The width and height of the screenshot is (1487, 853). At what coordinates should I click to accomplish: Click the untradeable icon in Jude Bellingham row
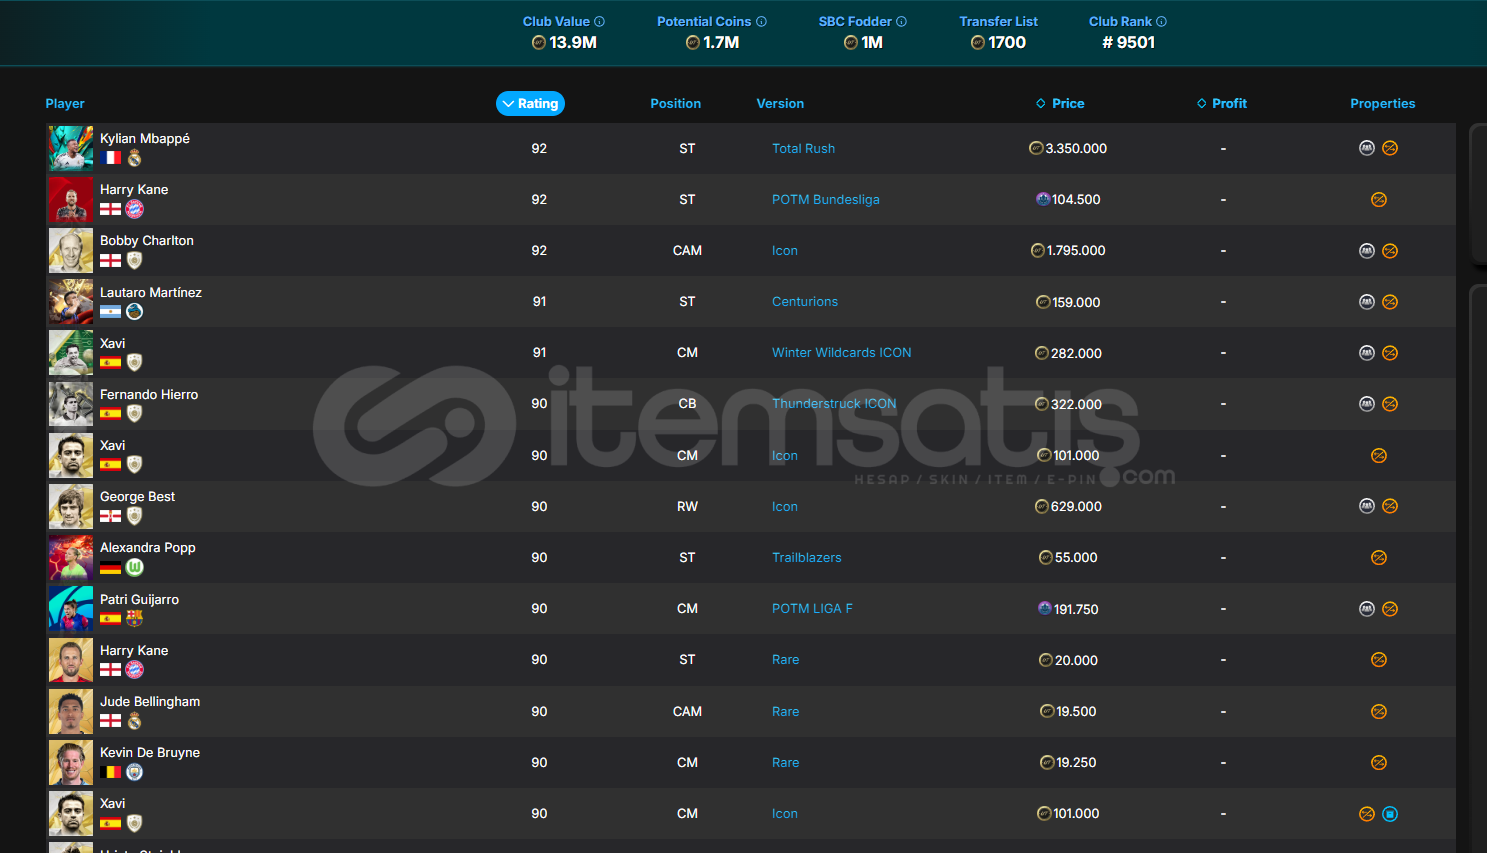pyautogui.click(x=1379, y=711)
